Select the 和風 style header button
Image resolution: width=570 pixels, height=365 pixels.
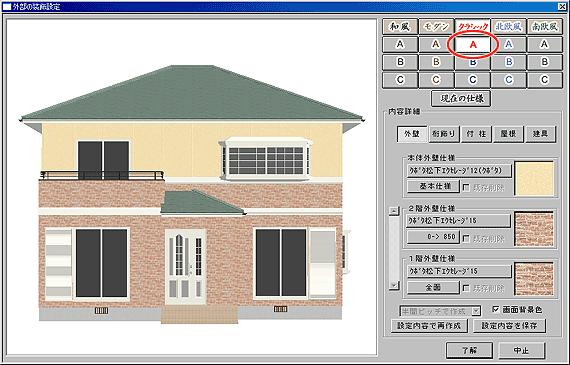[400, 27]
